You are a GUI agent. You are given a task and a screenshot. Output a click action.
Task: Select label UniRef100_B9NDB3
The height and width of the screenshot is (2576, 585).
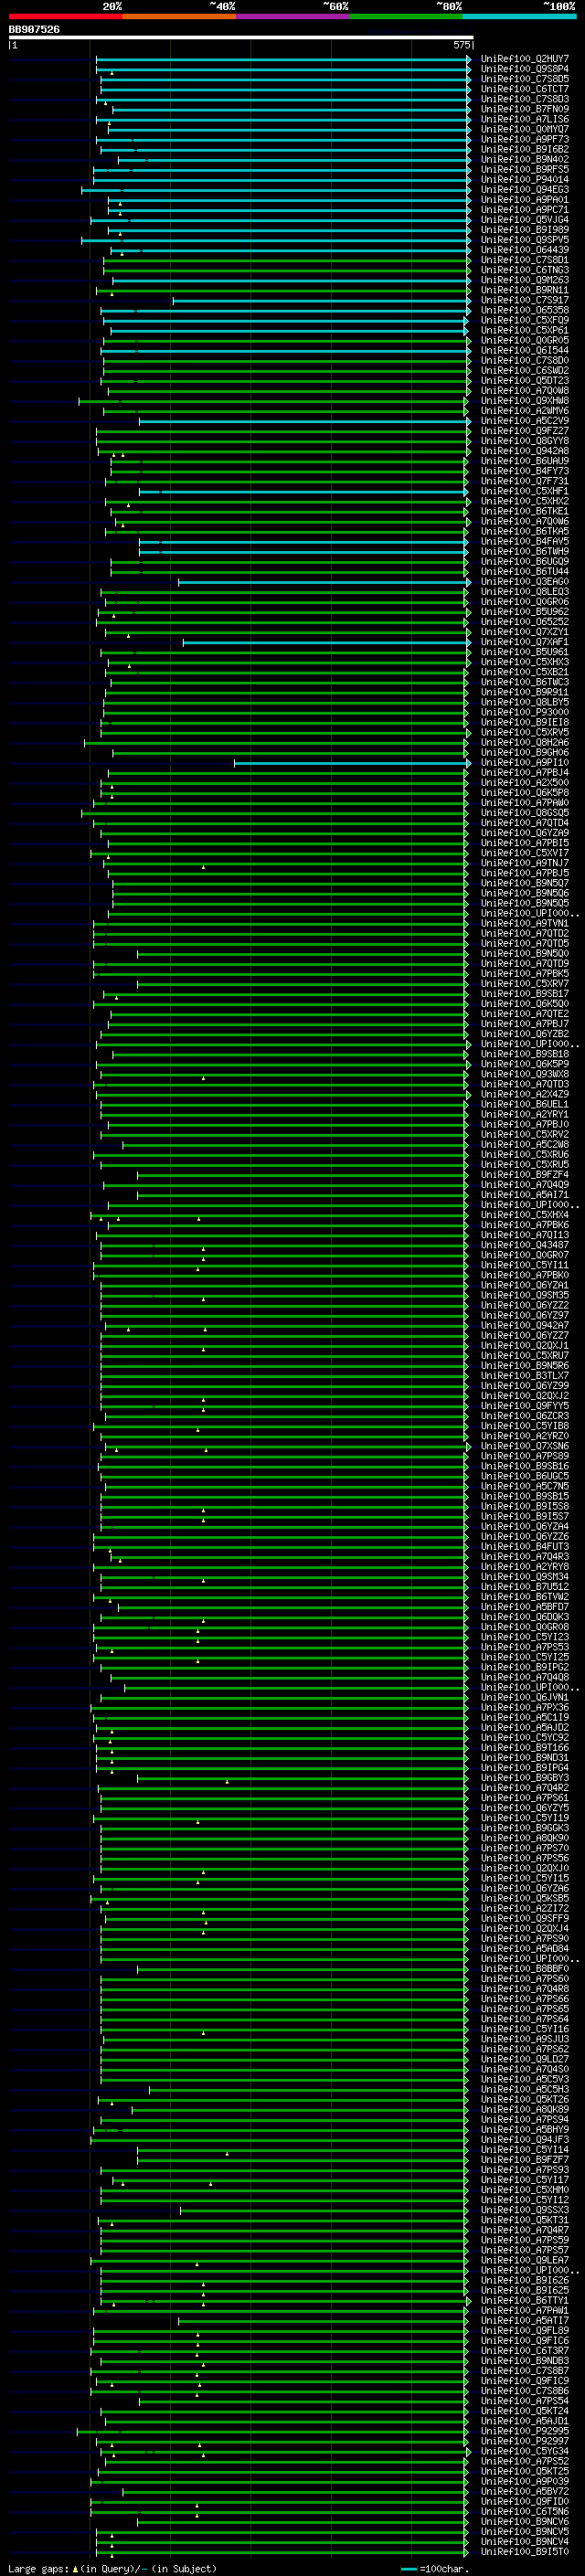(x=524, y=2360)
